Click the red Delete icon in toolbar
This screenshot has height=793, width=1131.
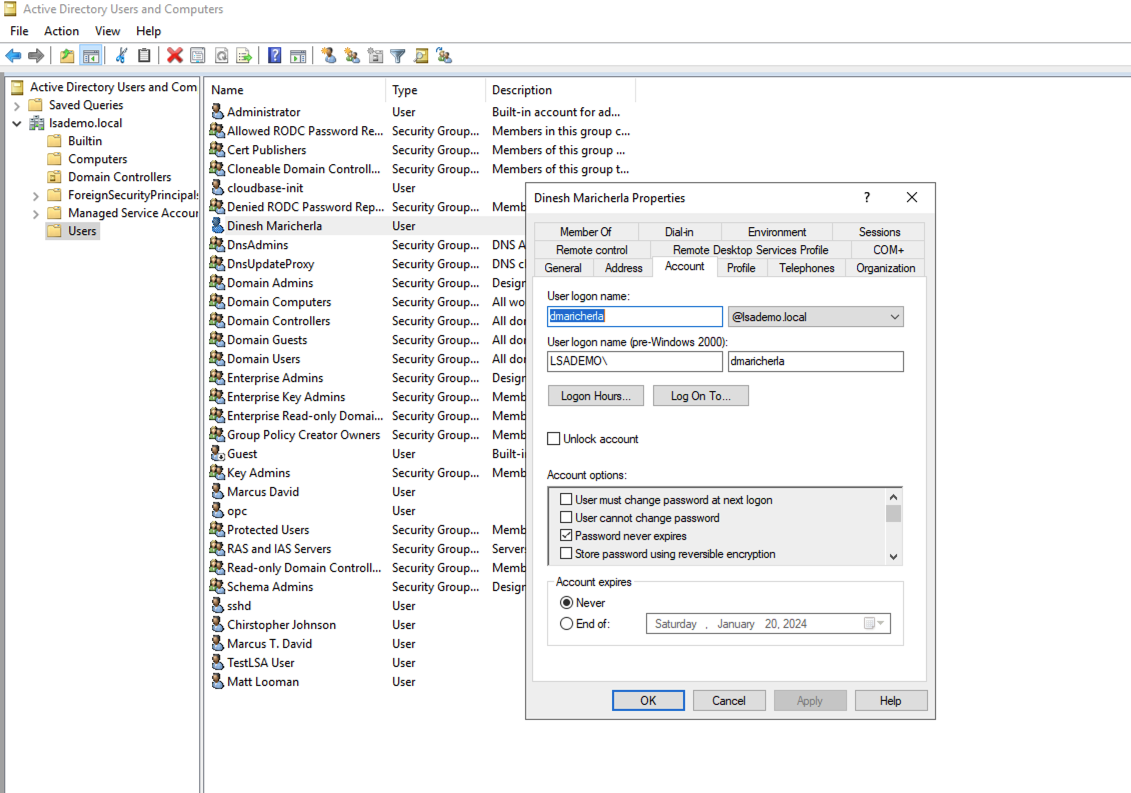(x=175, y=56)
